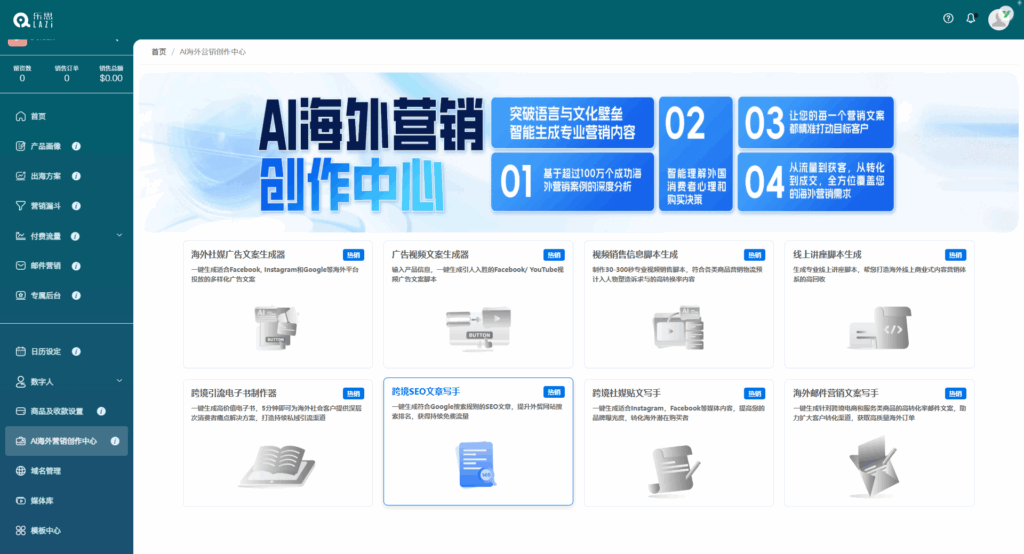The image size is (1024, 554).
Task: Go to 专属后台 in sidebar
Action: [x=45, y=296]
